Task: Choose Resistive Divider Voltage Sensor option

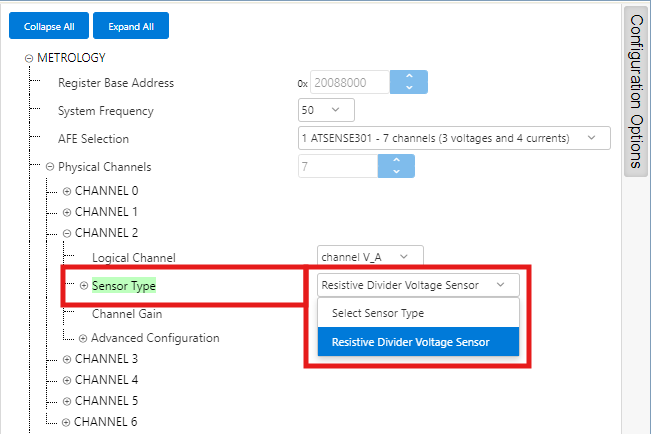Action: 410,342
